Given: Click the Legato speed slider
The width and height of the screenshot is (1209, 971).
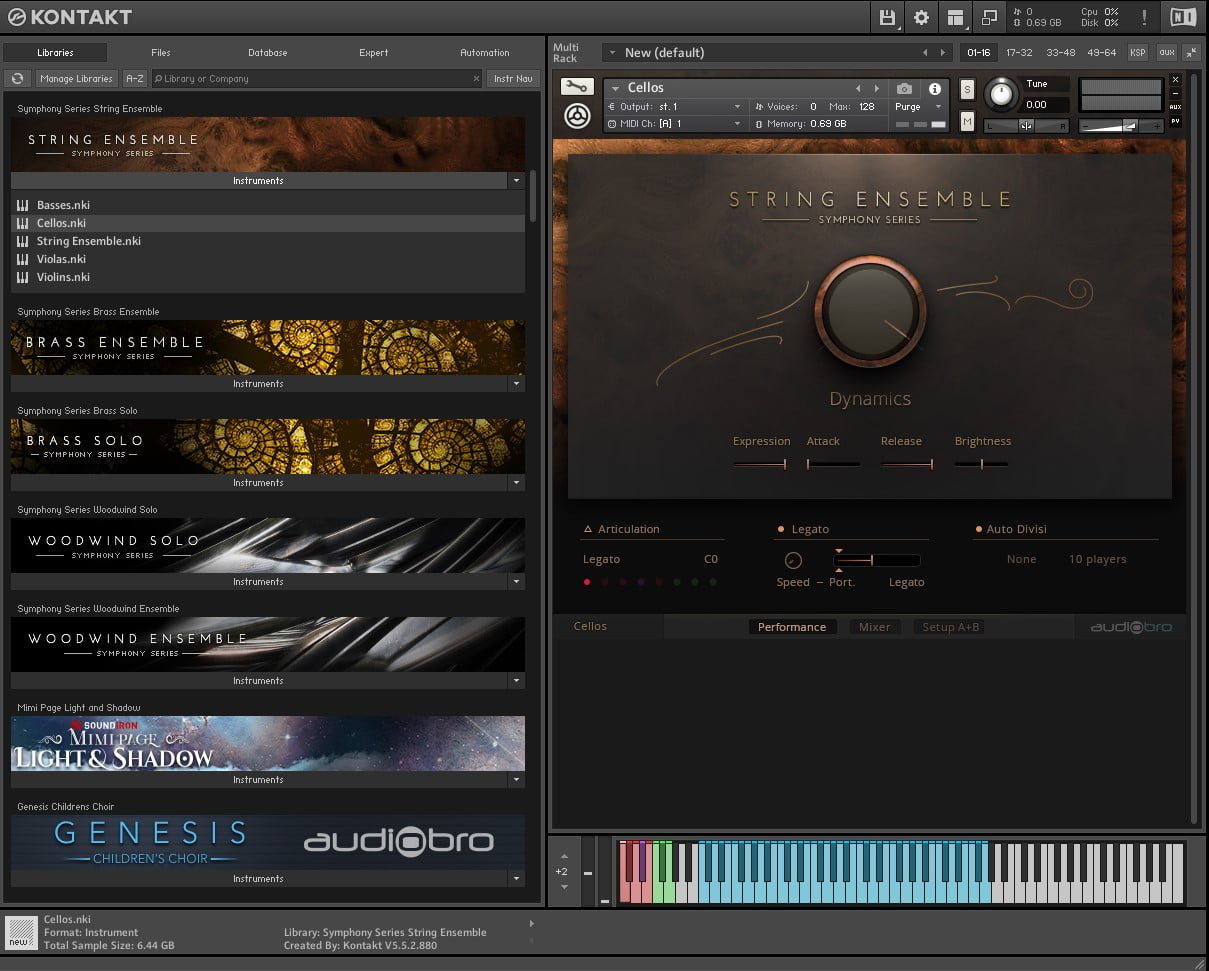Looking at the screenshot, I should click(x=877, y=560).
